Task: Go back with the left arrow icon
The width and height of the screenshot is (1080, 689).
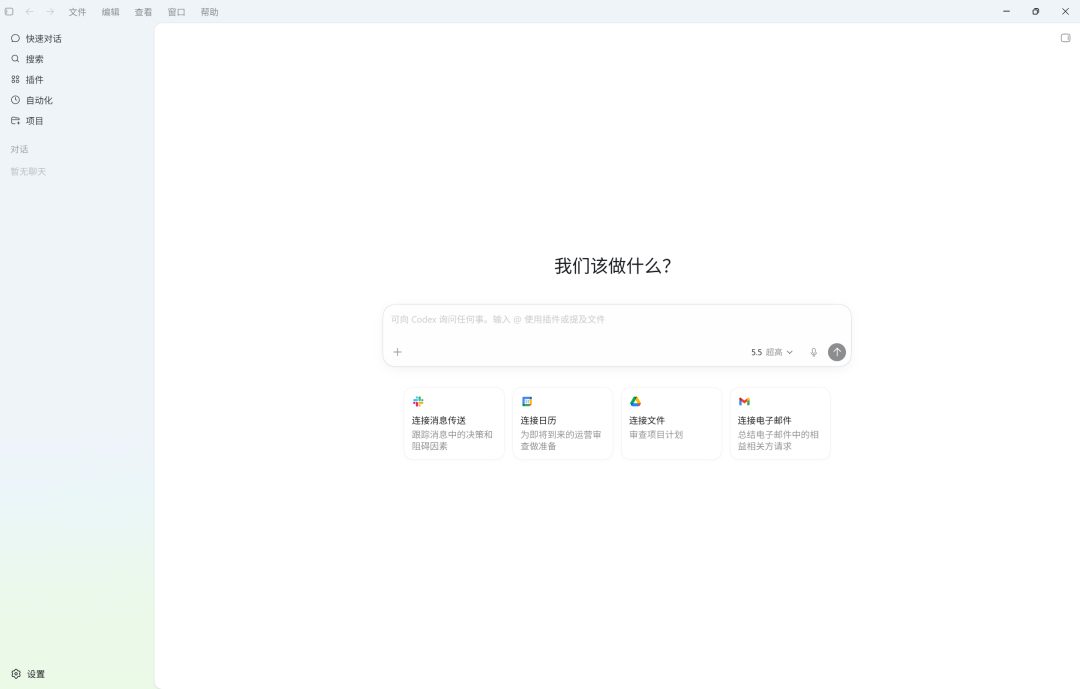Action: click(x=30, y=12)
